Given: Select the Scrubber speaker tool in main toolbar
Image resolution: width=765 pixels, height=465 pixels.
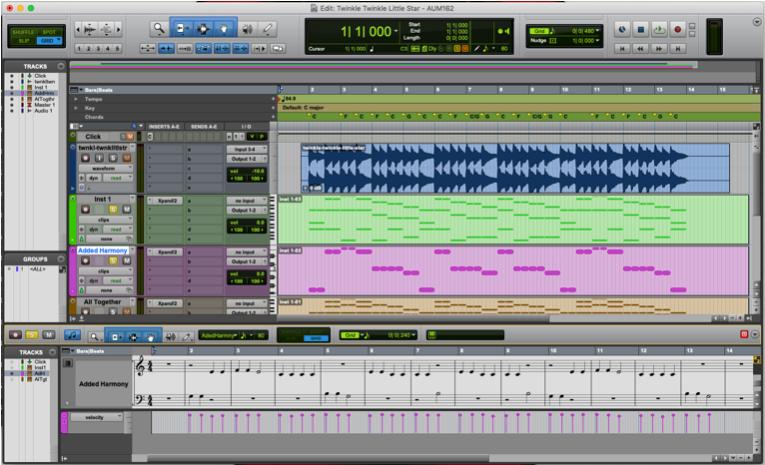Looking at the screenshot, I should [x=247, y=29].
